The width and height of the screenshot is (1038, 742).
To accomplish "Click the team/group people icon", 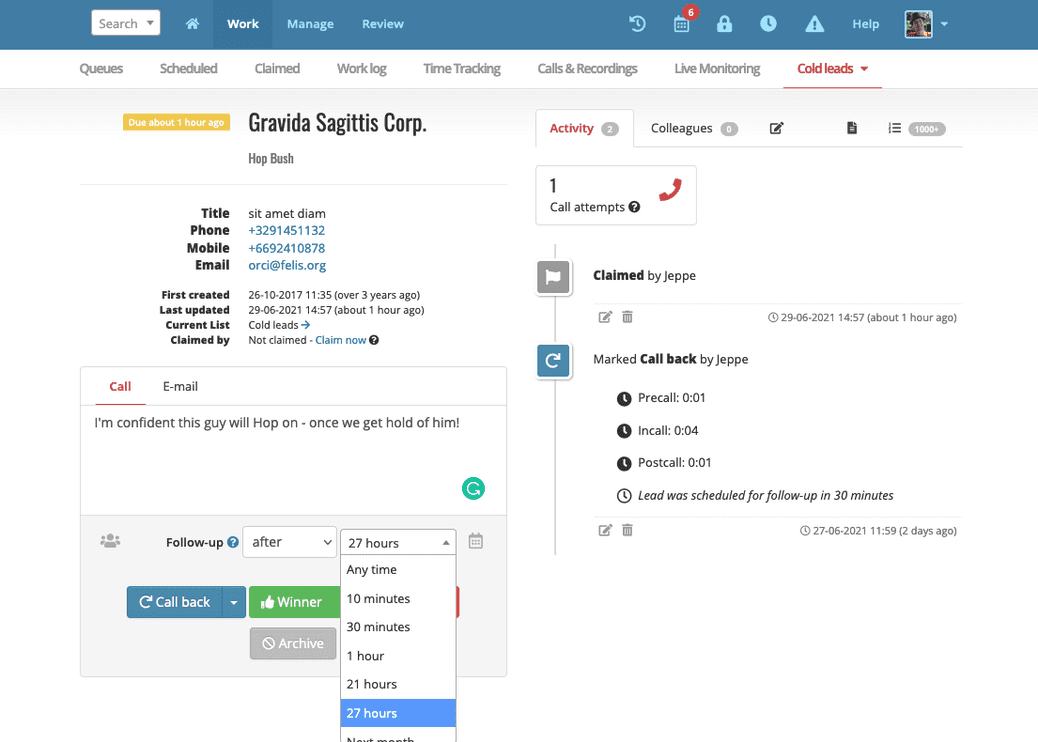I will click(x=110, y=541).
